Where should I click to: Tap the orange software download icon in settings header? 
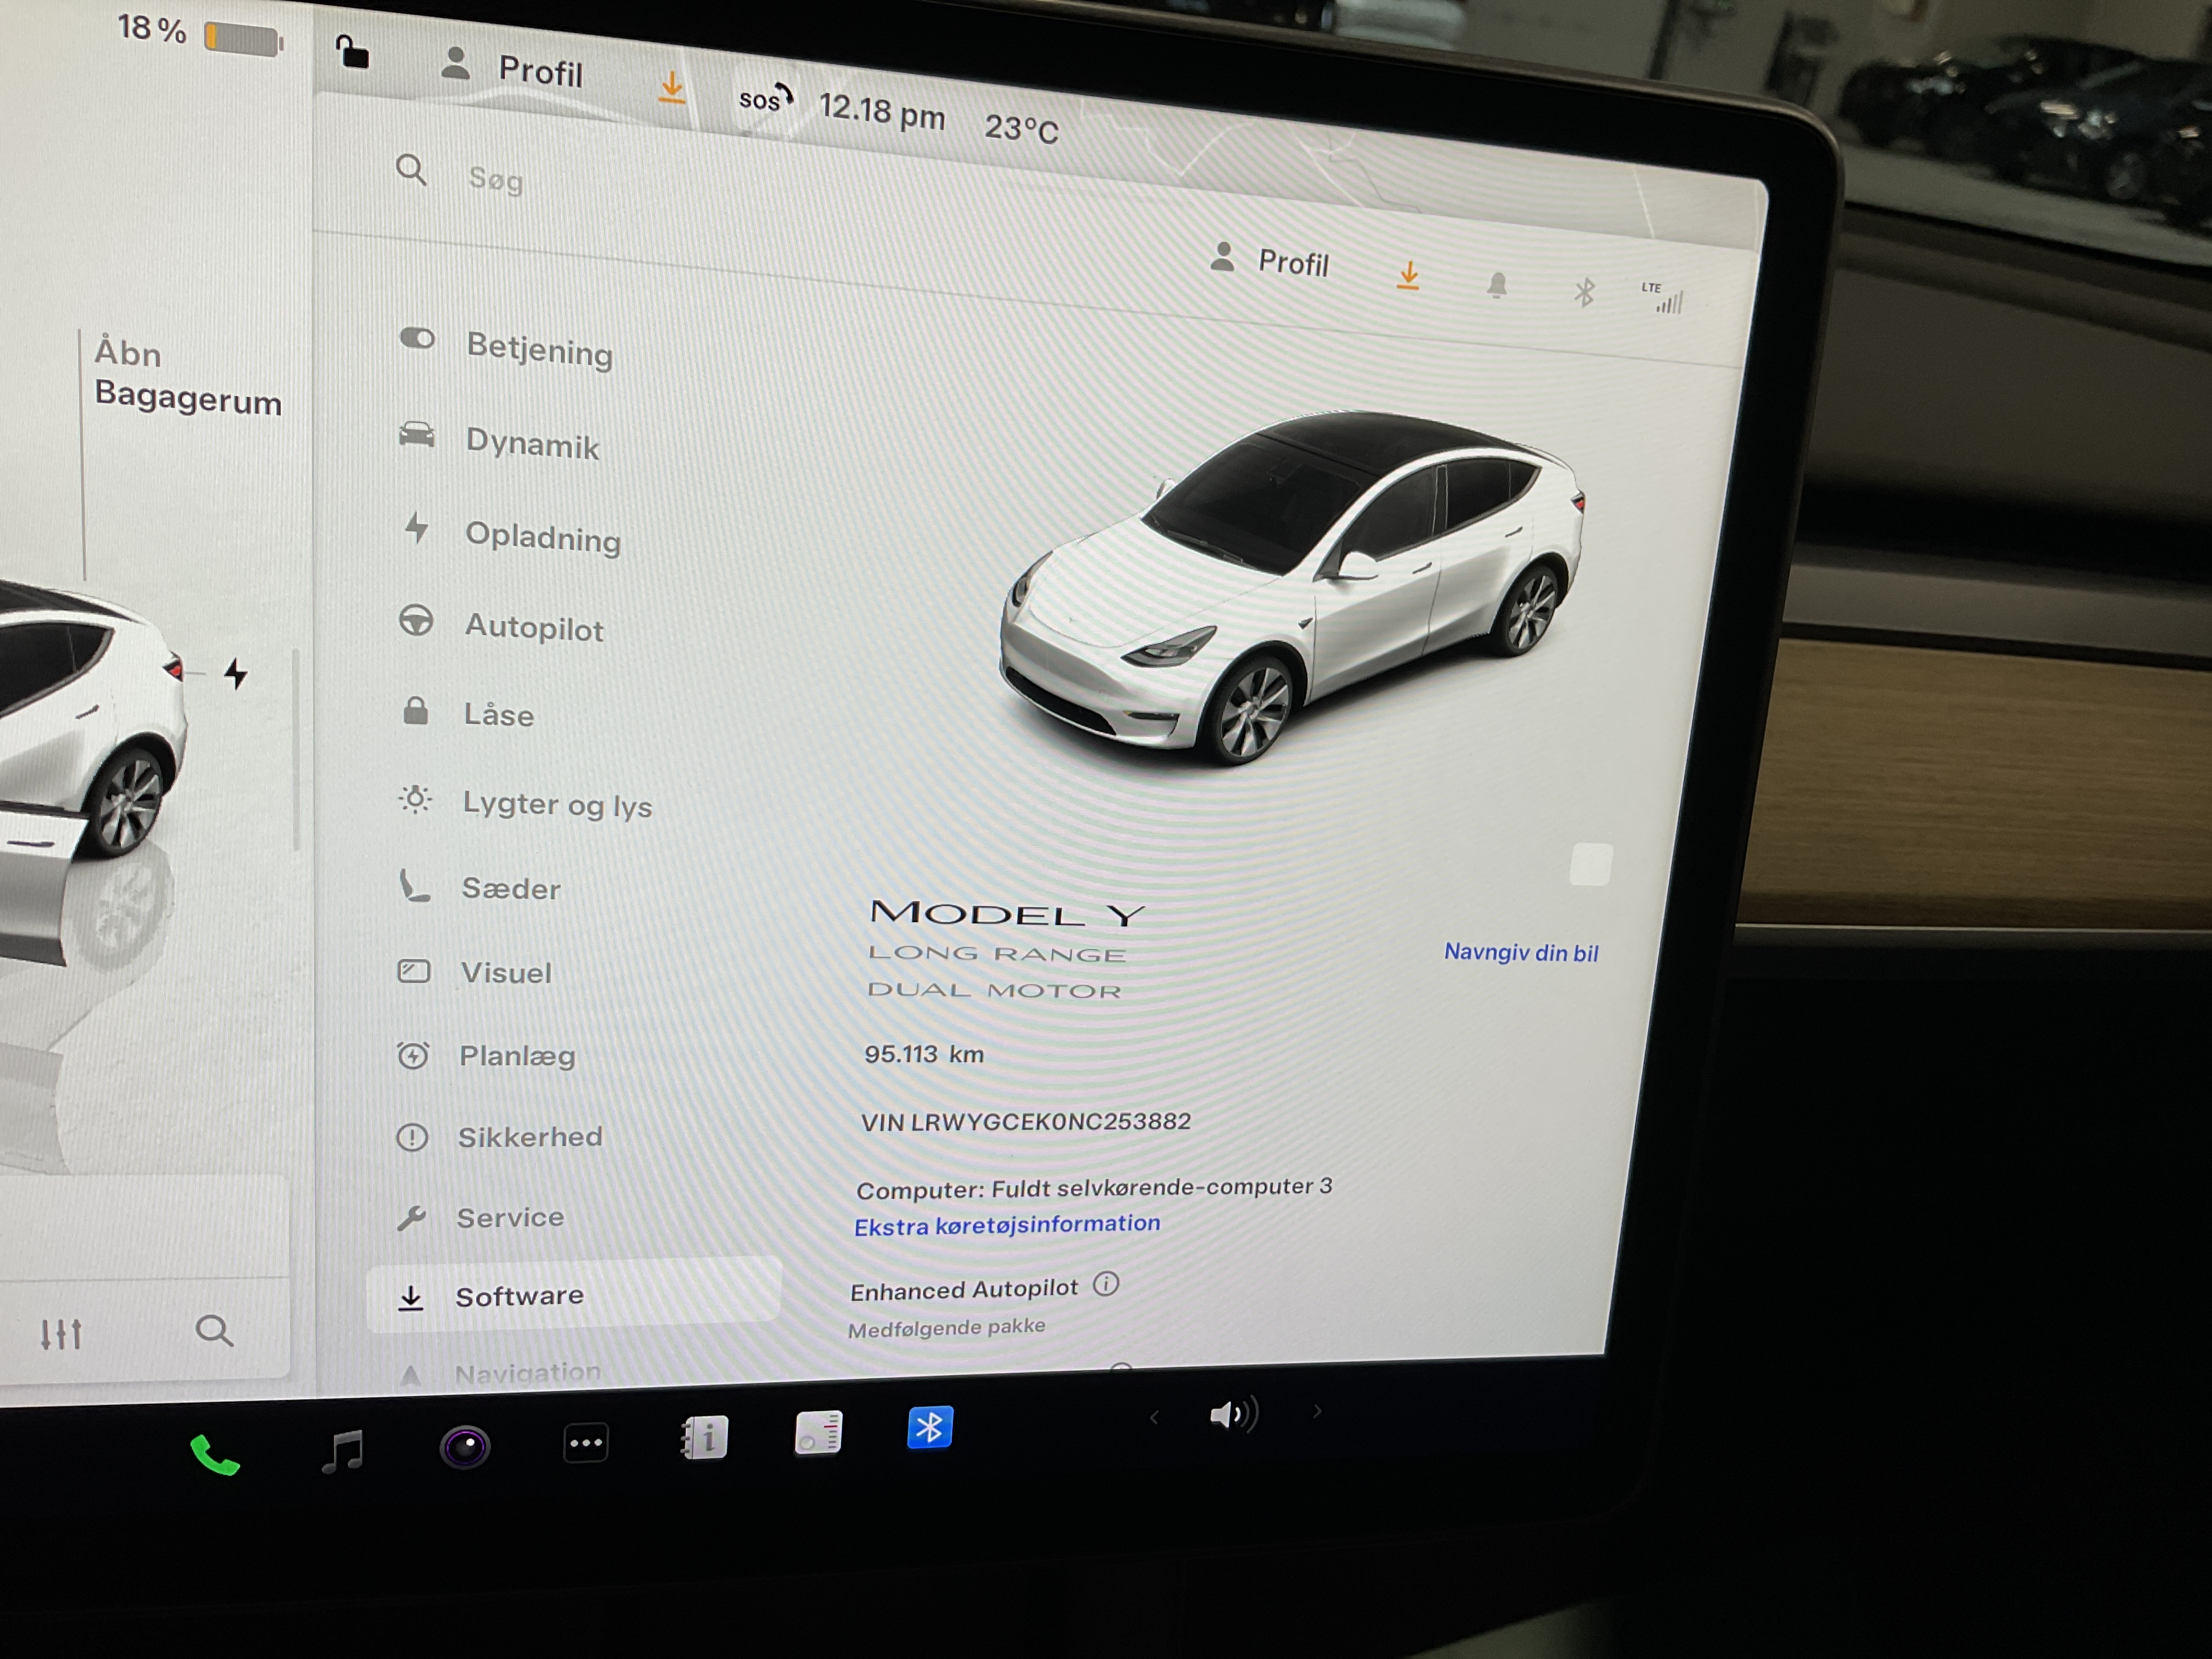click(x=1408, y=275)
